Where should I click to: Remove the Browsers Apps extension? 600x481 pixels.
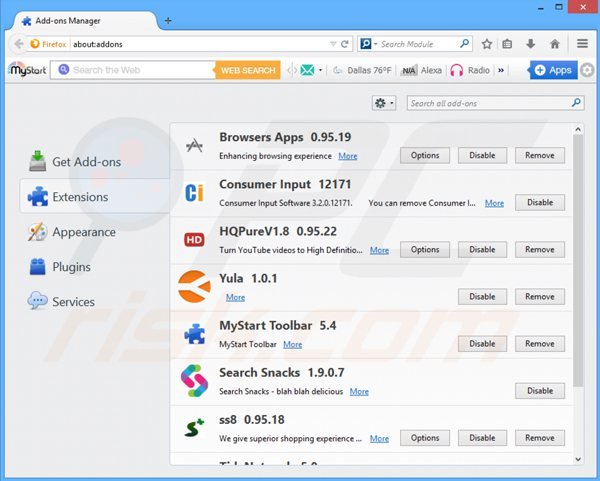[x=540, y=155]
